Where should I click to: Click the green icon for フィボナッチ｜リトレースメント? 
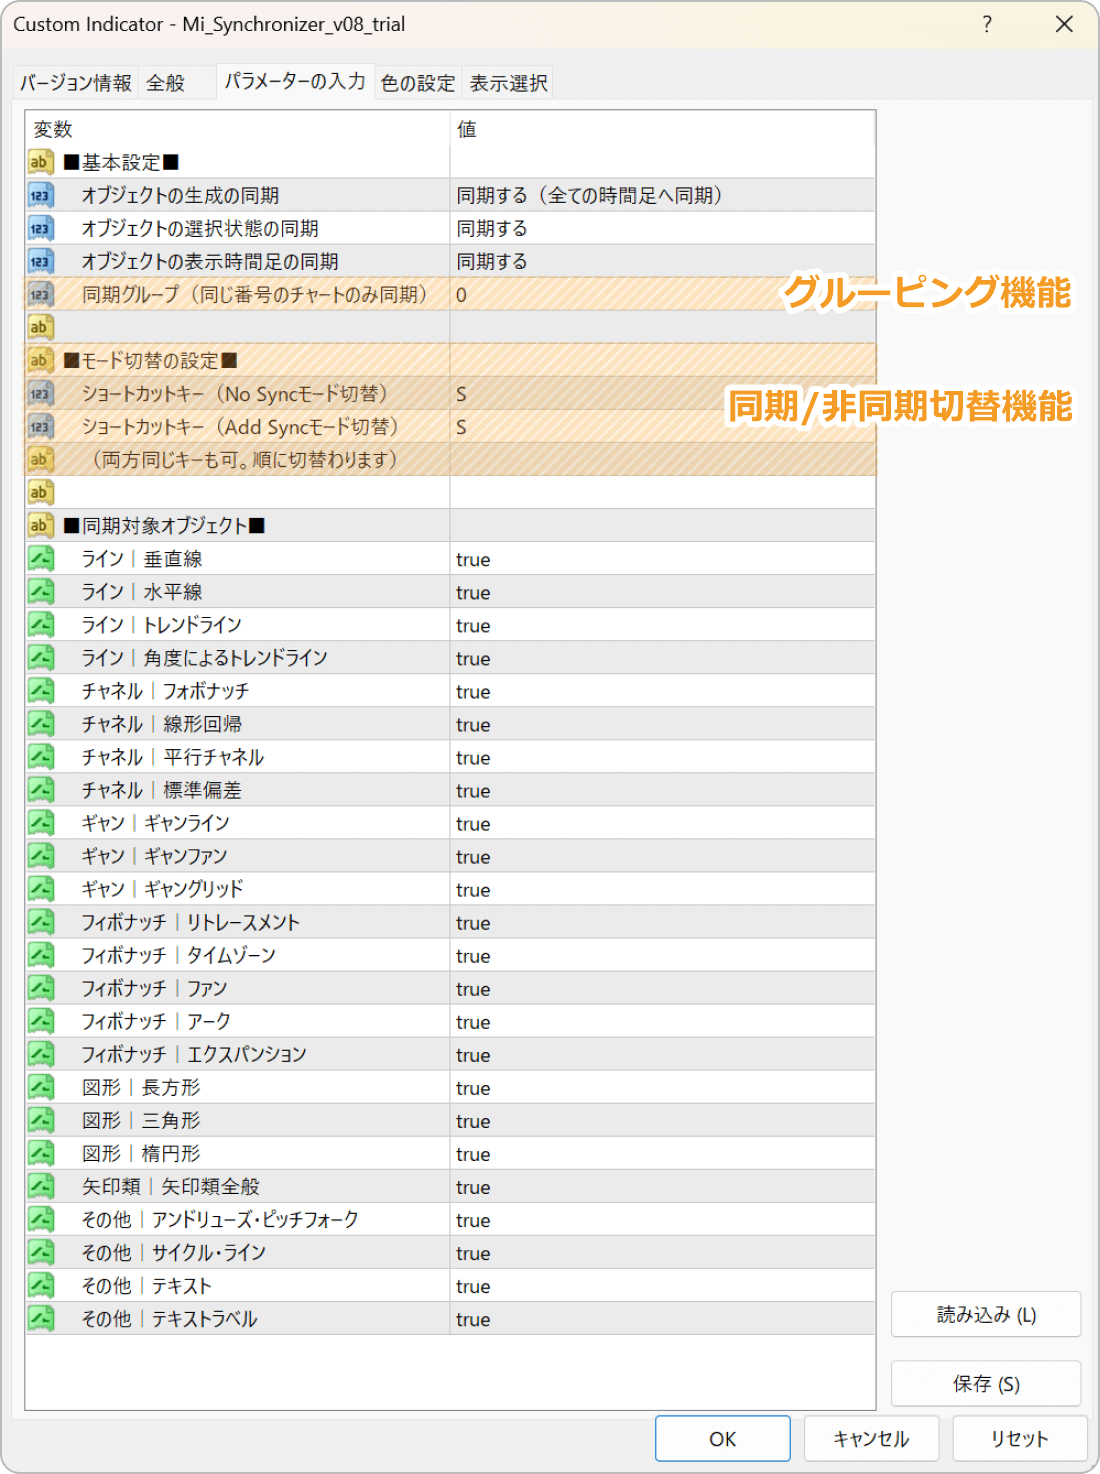[40, 921]
